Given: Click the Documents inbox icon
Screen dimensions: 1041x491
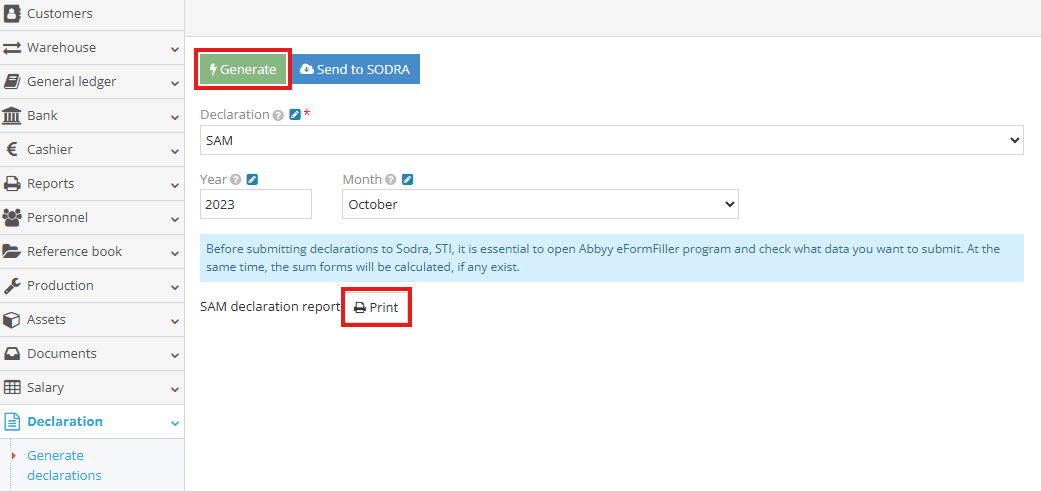Looking at the screenshot, I should pyautogui.click(x=12, y=354).
